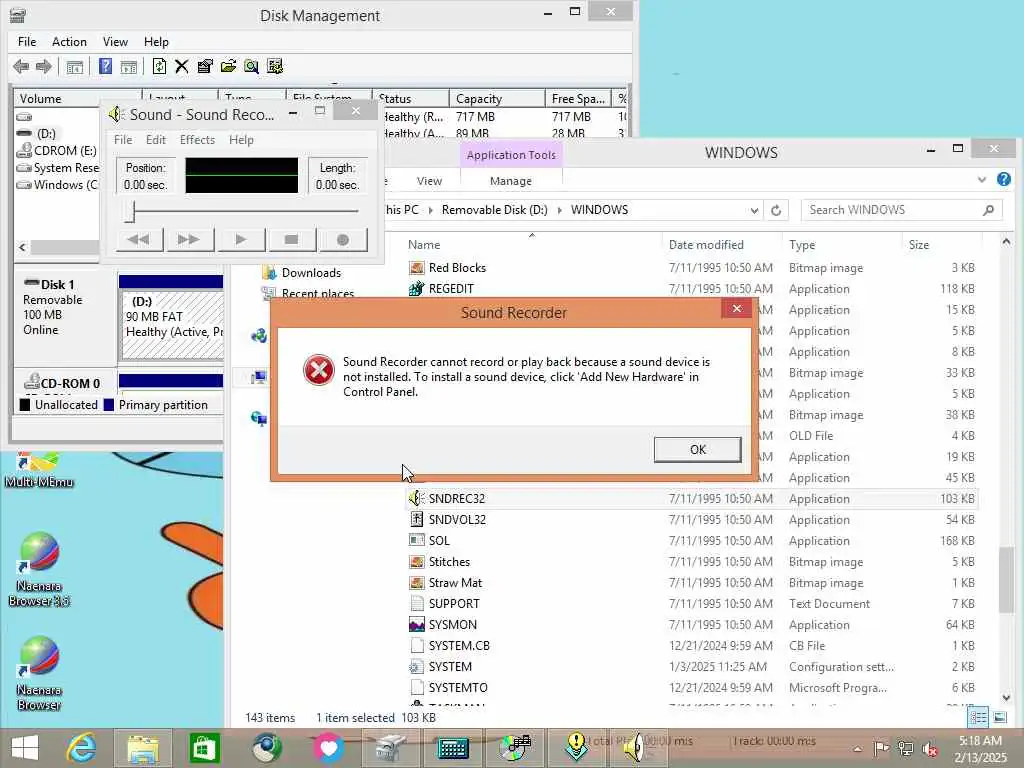This screenshot has width=1024, height=768.
Task: Select the Red Blocks bitmap icon
Action: click(x=417, y=268)
